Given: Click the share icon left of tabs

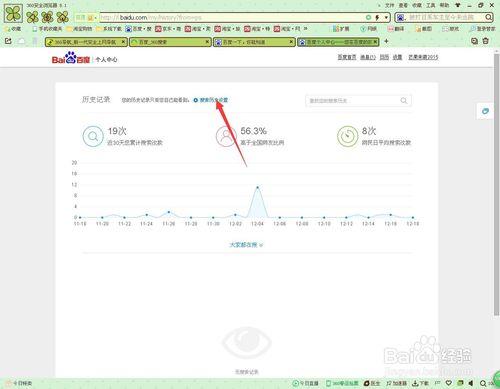Looking at the screenshot, I should click(8, 41).
